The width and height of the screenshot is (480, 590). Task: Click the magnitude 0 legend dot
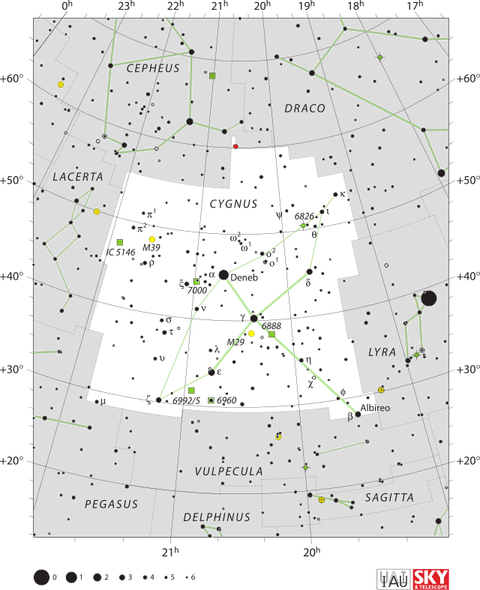pos(41,577)
